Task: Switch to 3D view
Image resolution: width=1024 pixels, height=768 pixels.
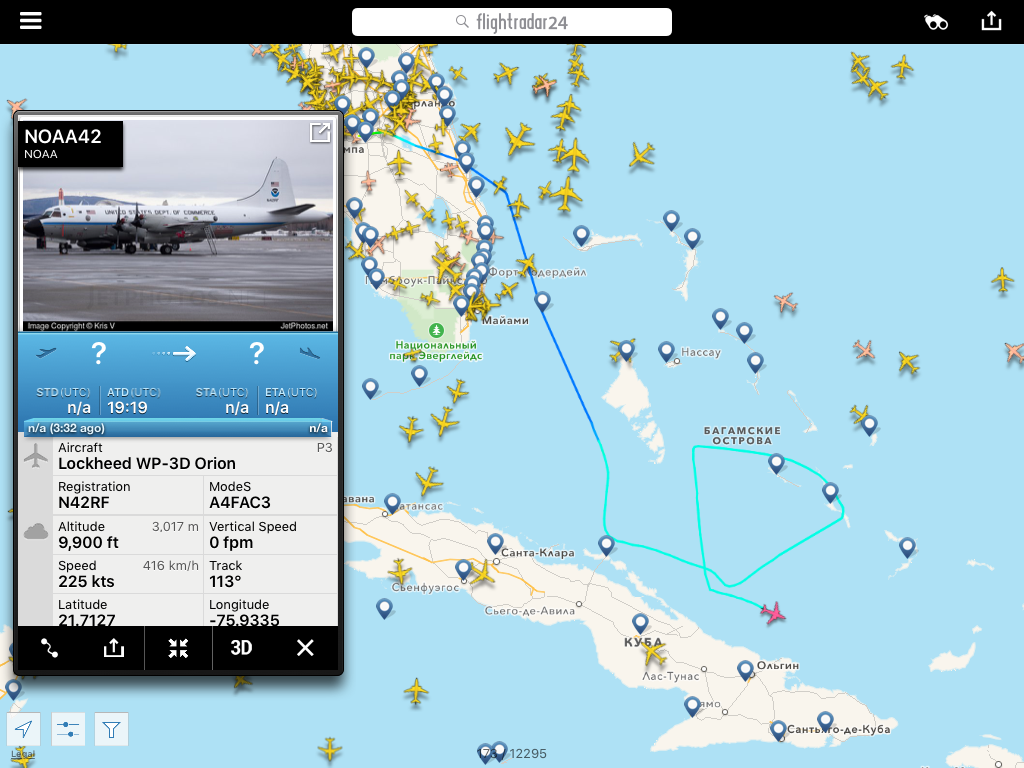Action: click(x=241, y=647)
